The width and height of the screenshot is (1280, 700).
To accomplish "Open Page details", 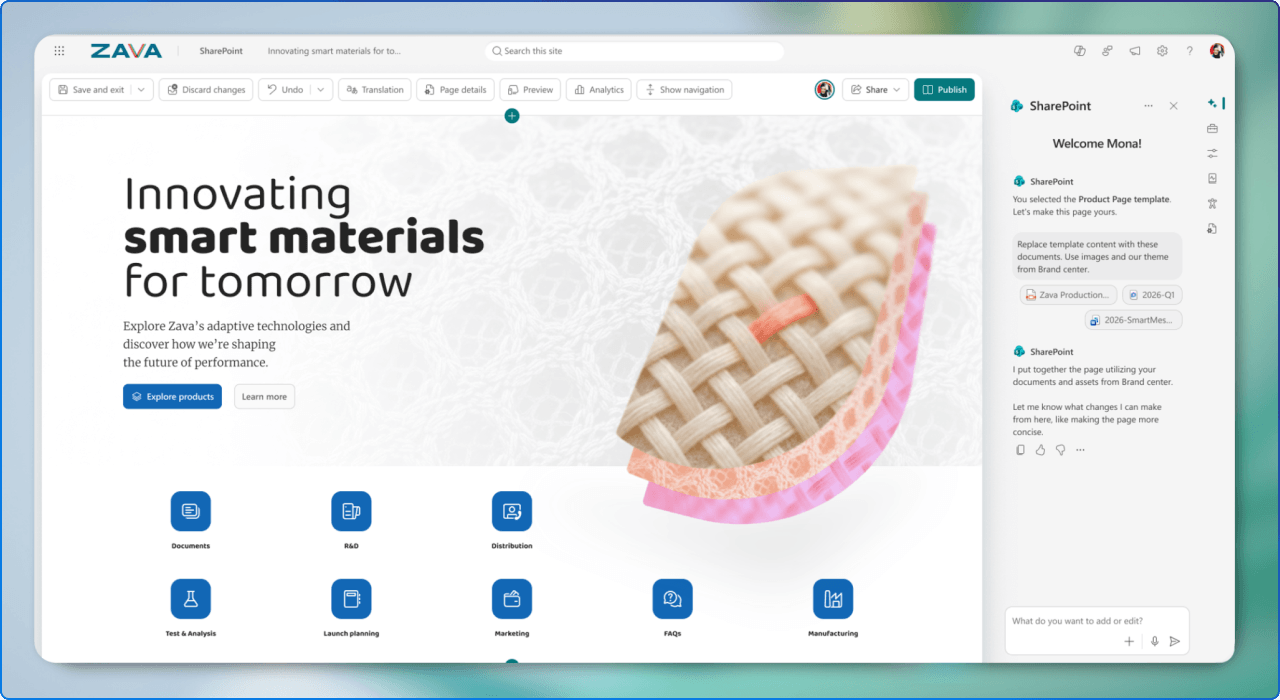I will point(455,90).
